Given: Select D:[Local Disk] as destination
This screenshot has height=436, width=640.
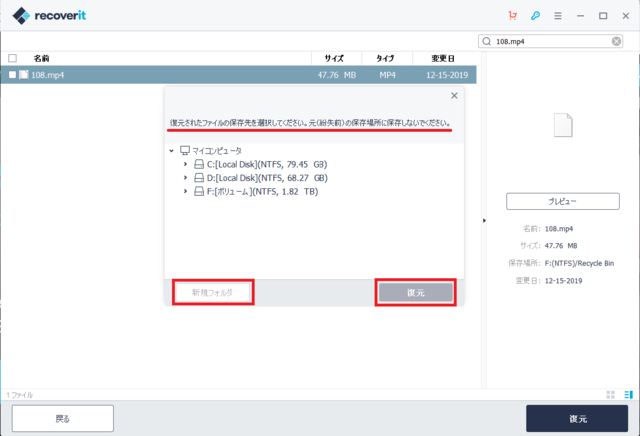Looking at the screenshot, I should click(267, 178).
